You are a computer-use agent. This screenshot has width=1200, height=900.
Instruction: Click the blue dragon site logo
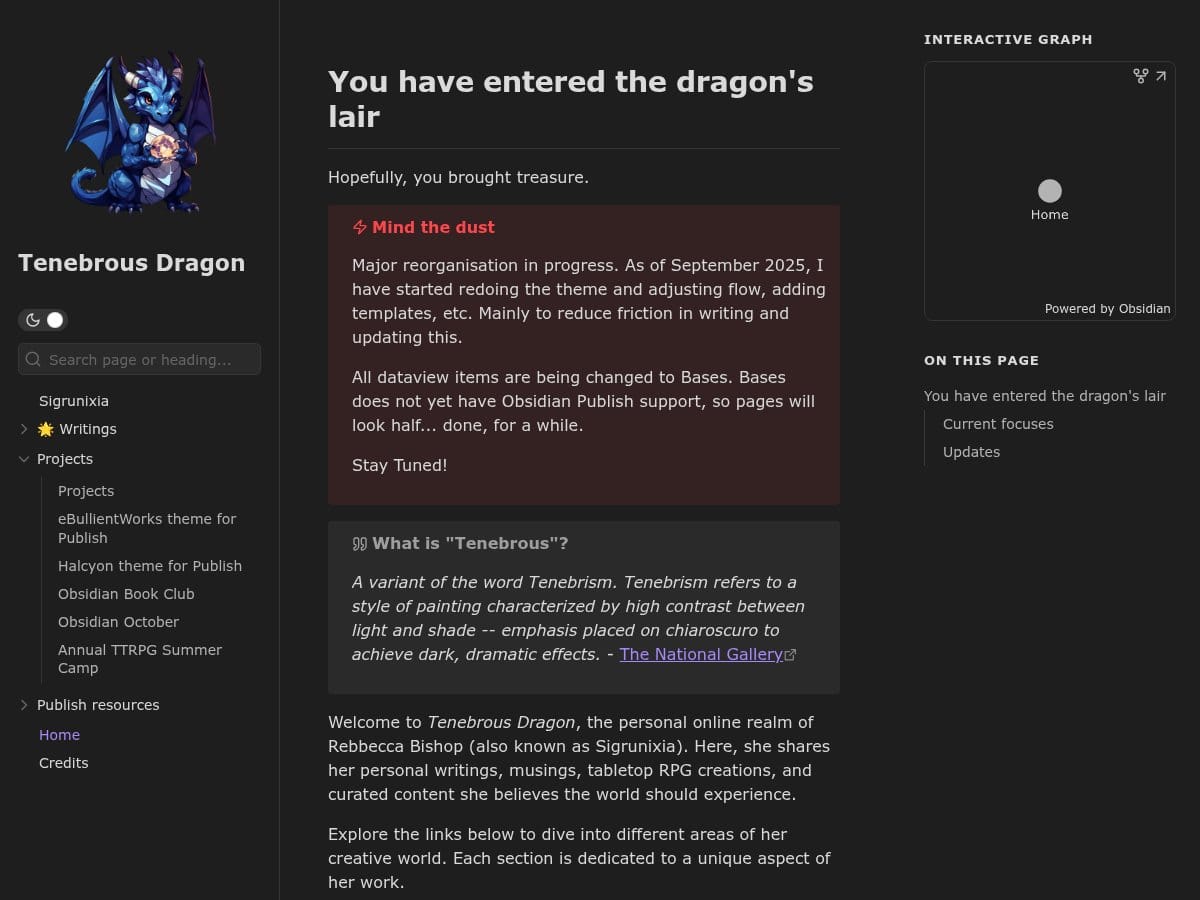click(x=140, y=133)
